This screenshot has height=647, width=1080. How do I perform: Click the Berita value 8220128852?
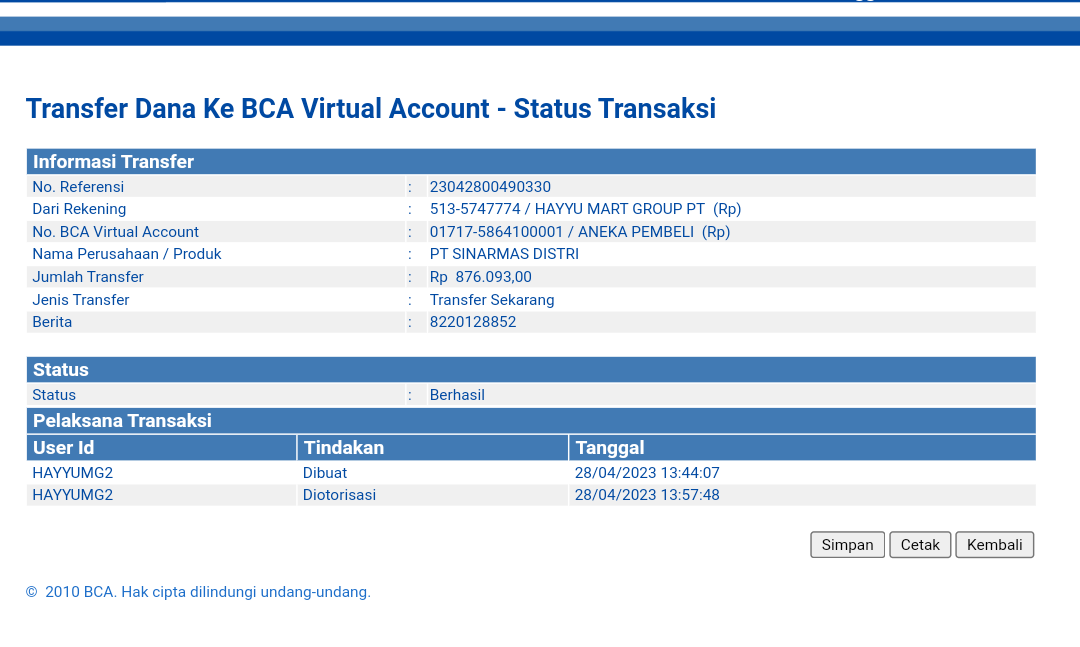click(473, 322)
